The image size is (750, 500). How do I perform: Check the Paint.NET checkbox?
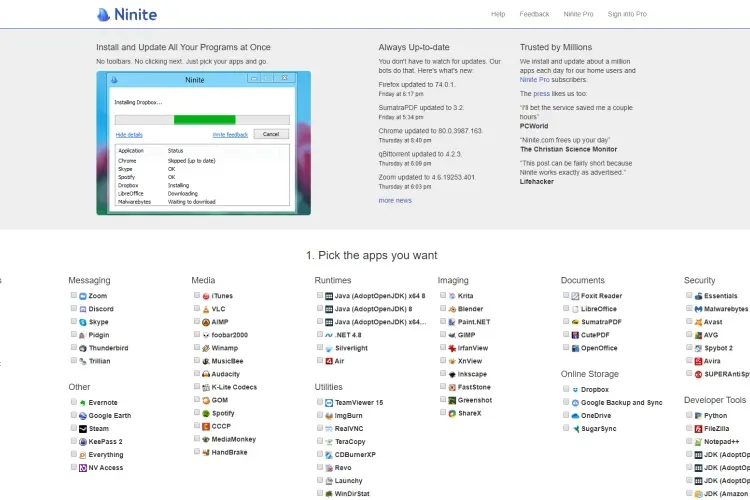pyautogui.click(x=443, y=322)
